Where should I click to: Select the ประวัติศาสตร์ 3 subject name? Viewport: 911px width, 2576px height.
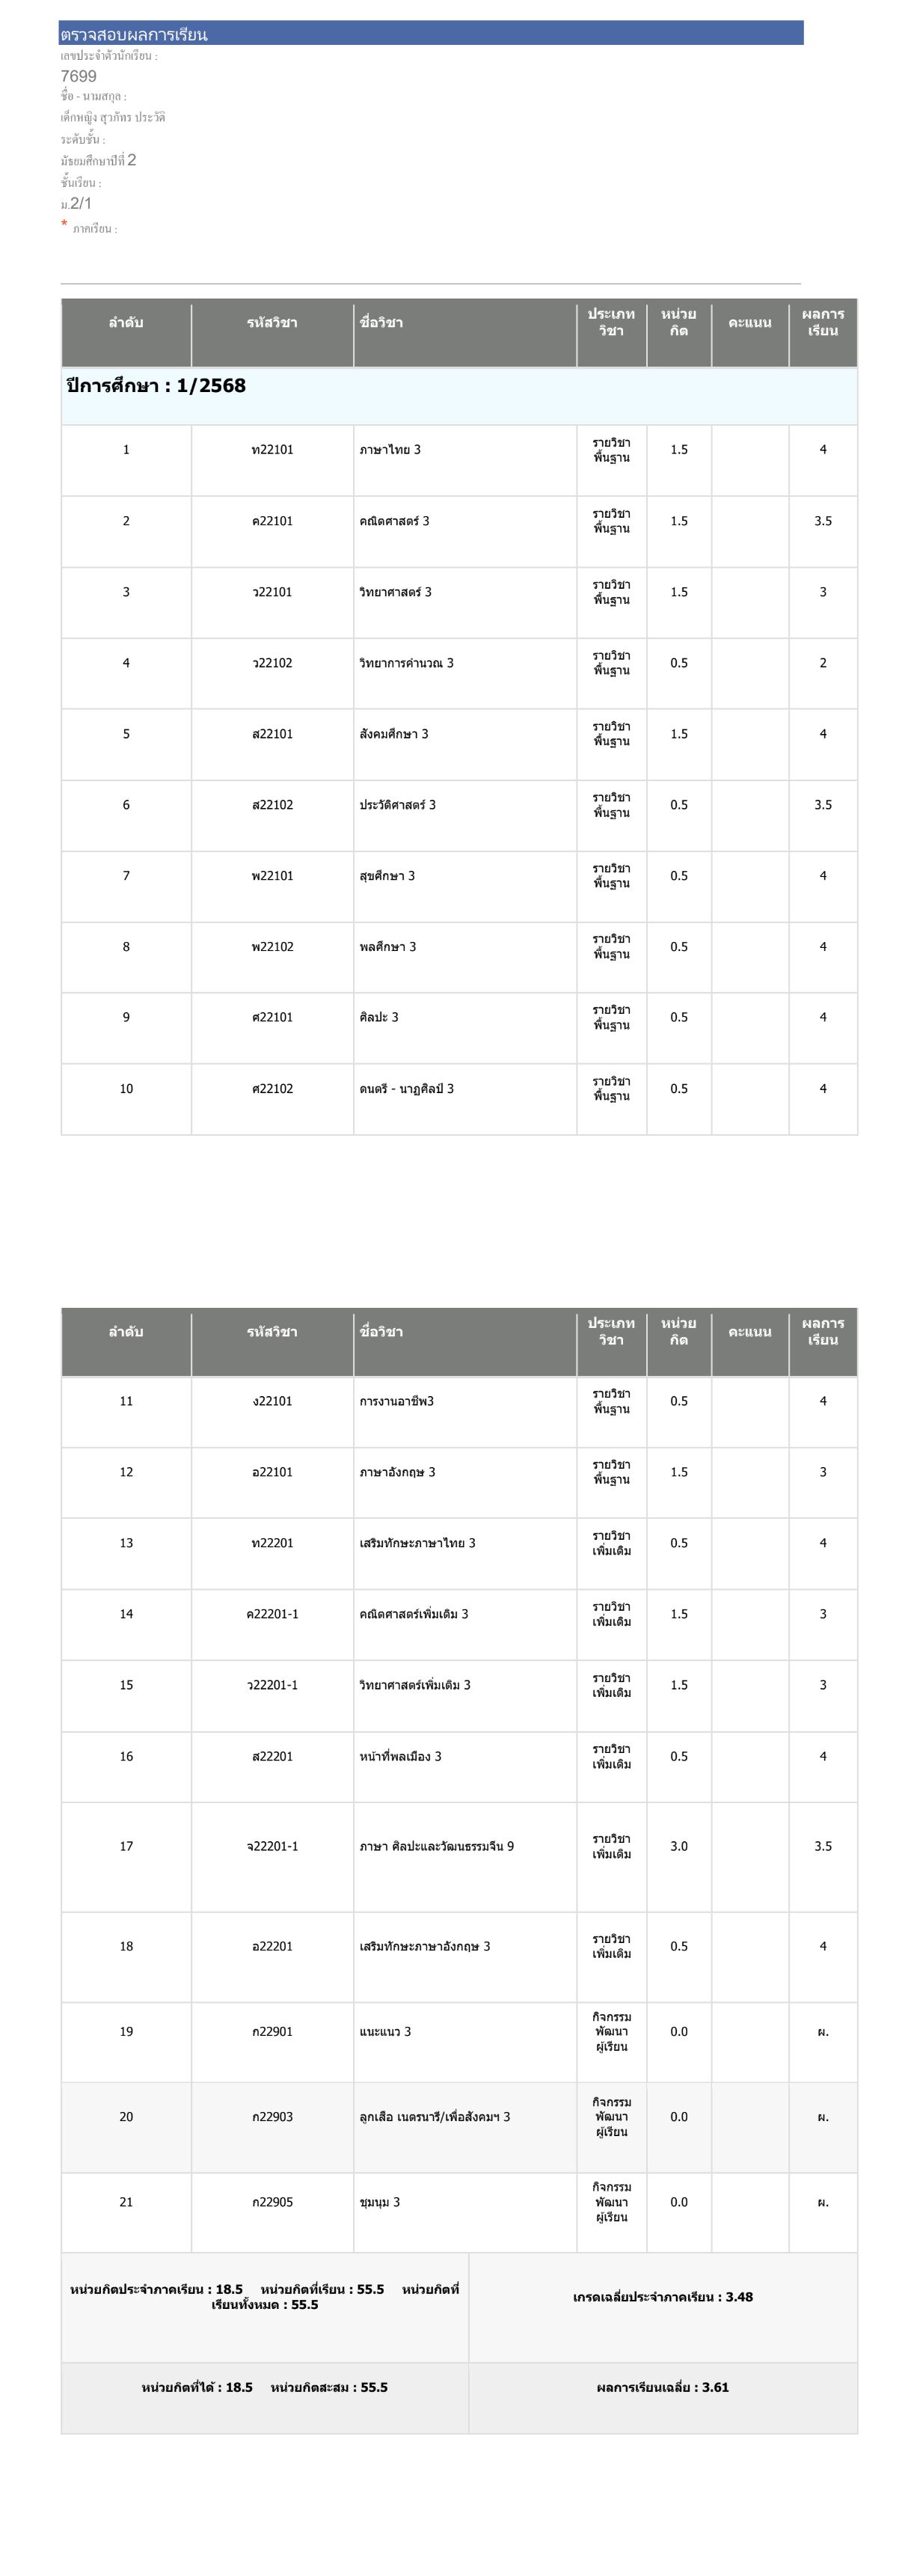pos(397,805)
